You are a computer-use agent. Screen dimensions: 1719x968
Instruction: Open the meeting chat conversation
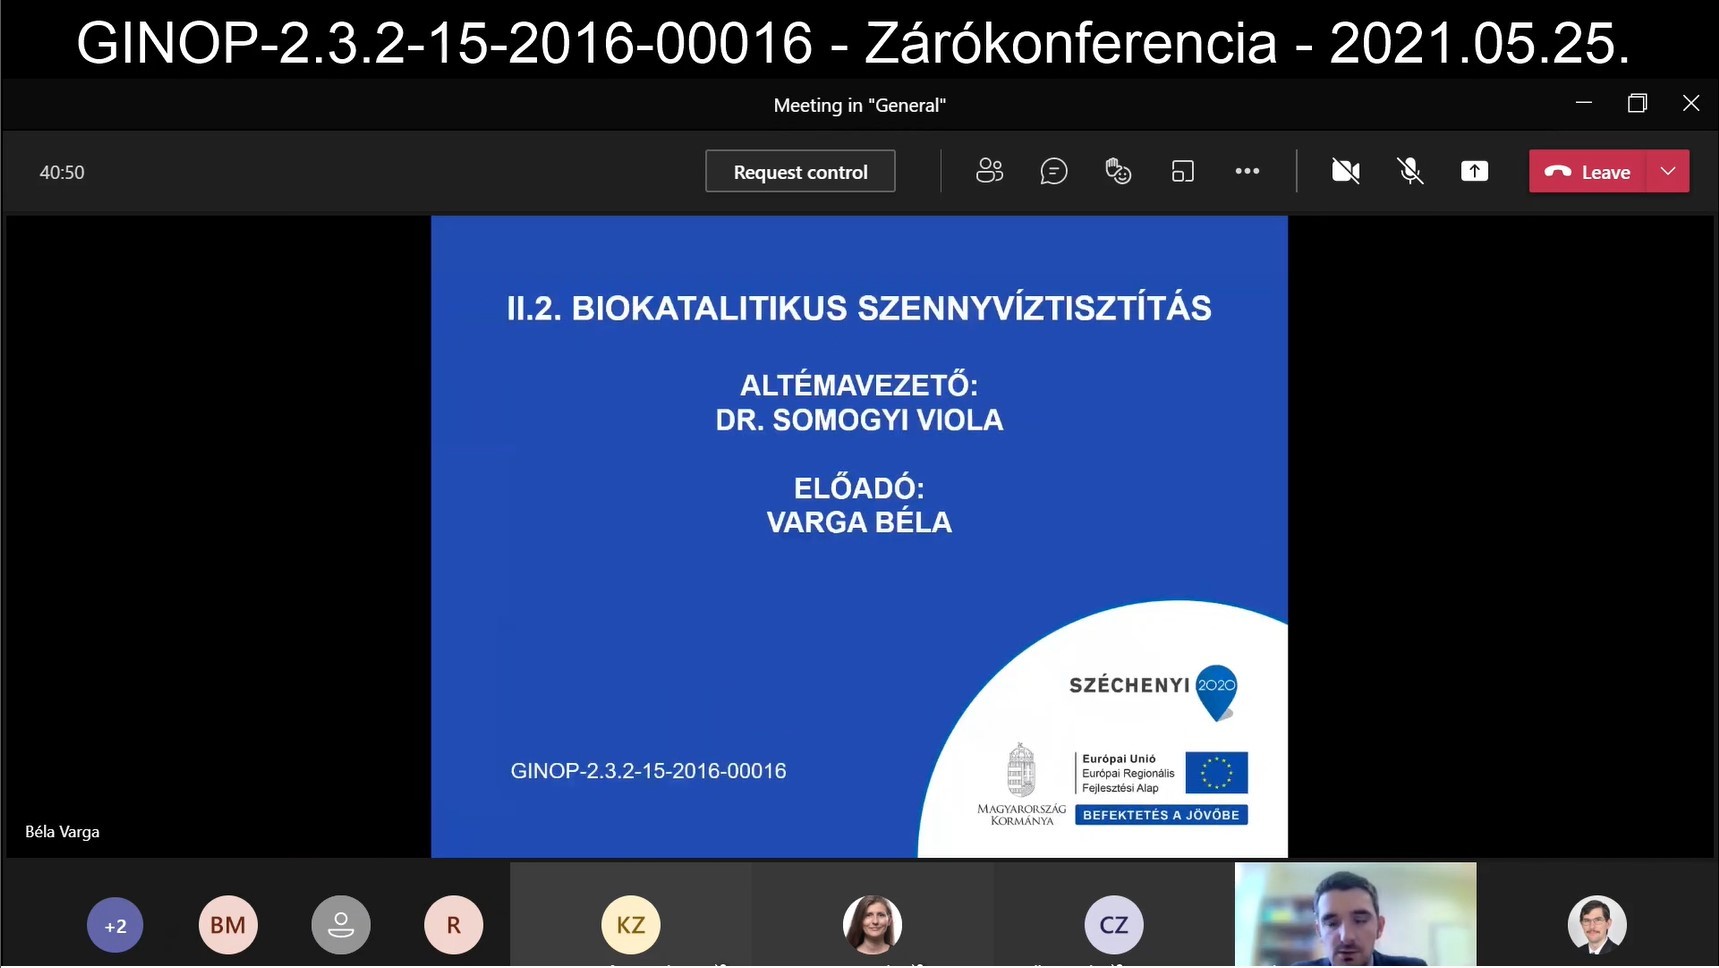1054,171
